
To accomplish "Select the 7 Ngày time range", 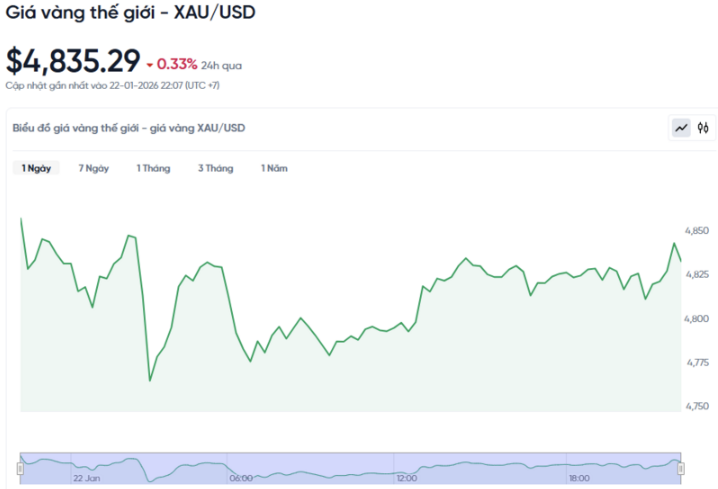I will pyautogui.click(x=94, y=168).
